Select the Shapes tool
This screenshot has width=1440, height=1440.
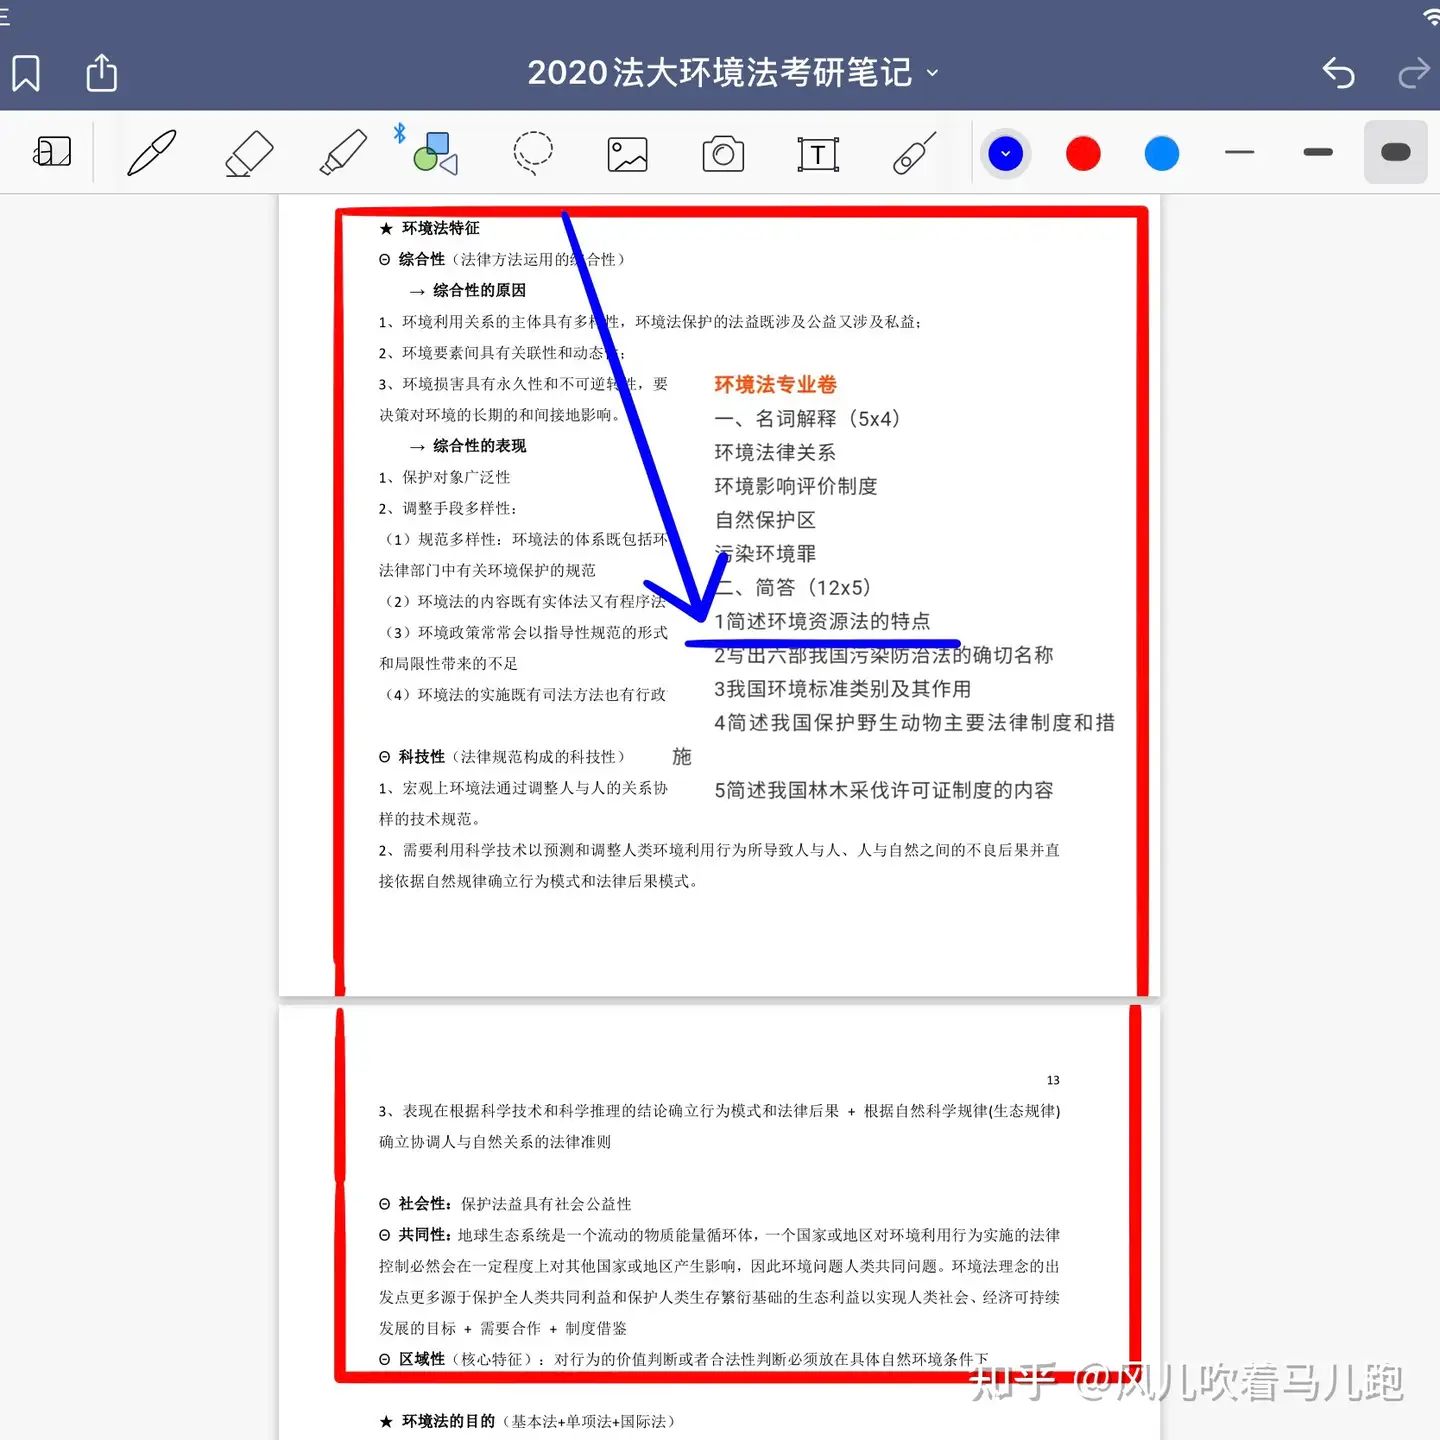click(x=435, y=153)
